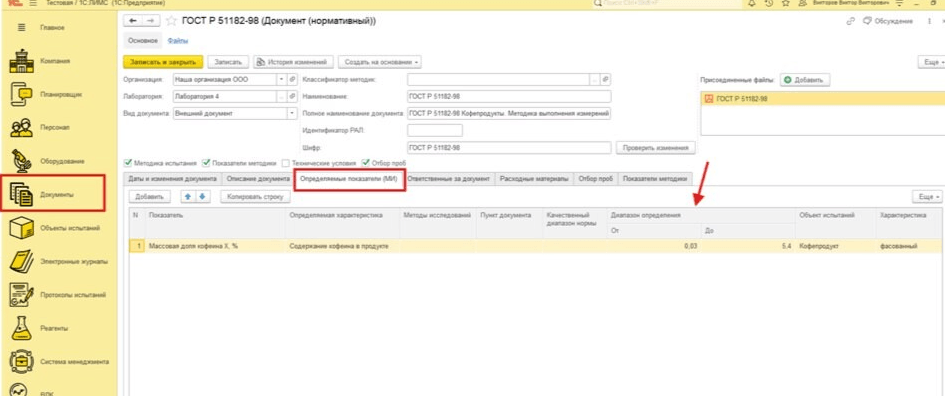Viewport: 945px width, 396px height.
Task: Open the top Еще menu beside the toolbar
Action: [x=931, y=61]
